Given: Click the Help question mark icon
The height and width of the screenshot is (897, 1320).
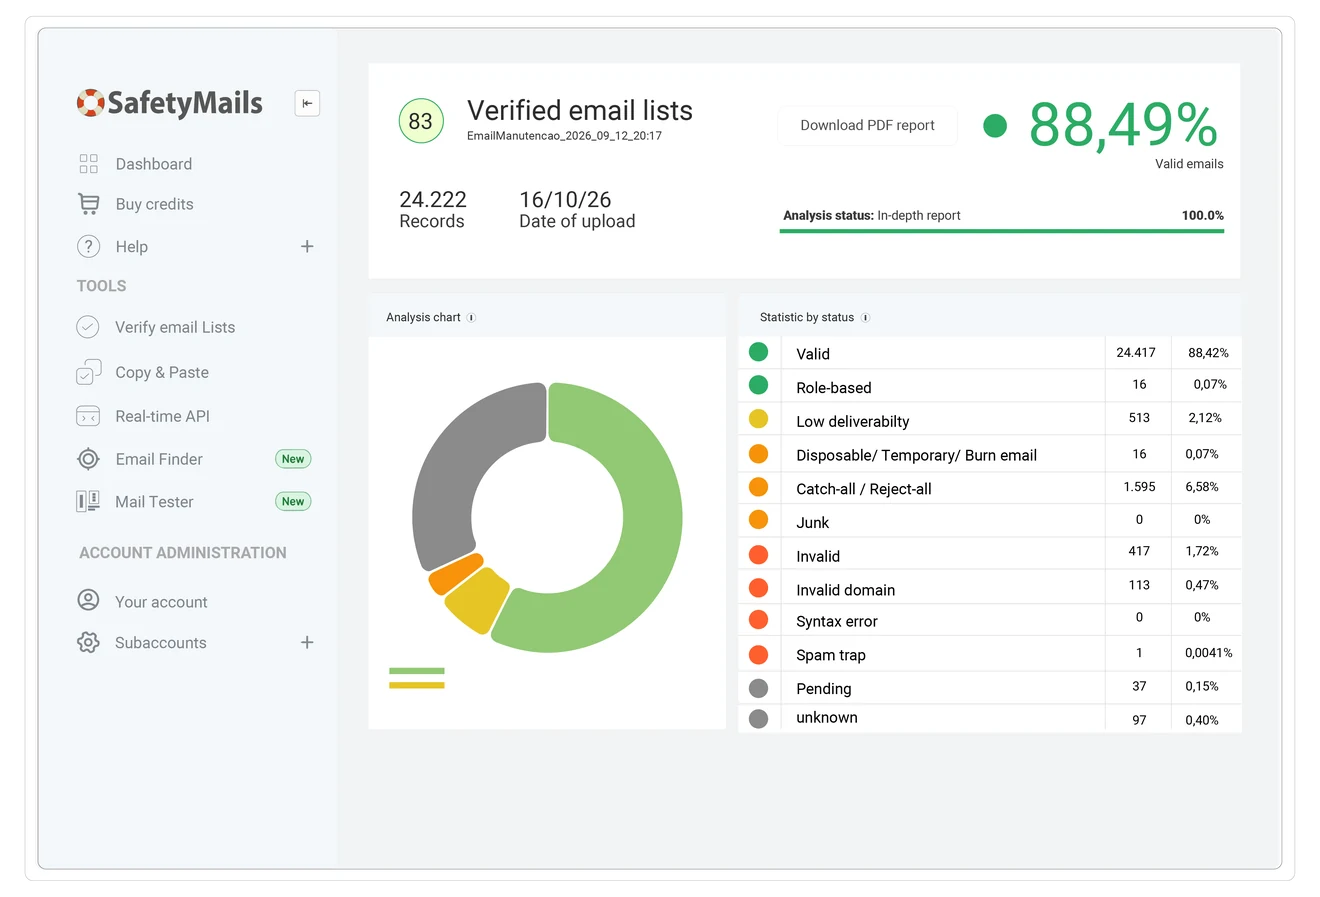Looking at the screenshot, I should [88, 246].
